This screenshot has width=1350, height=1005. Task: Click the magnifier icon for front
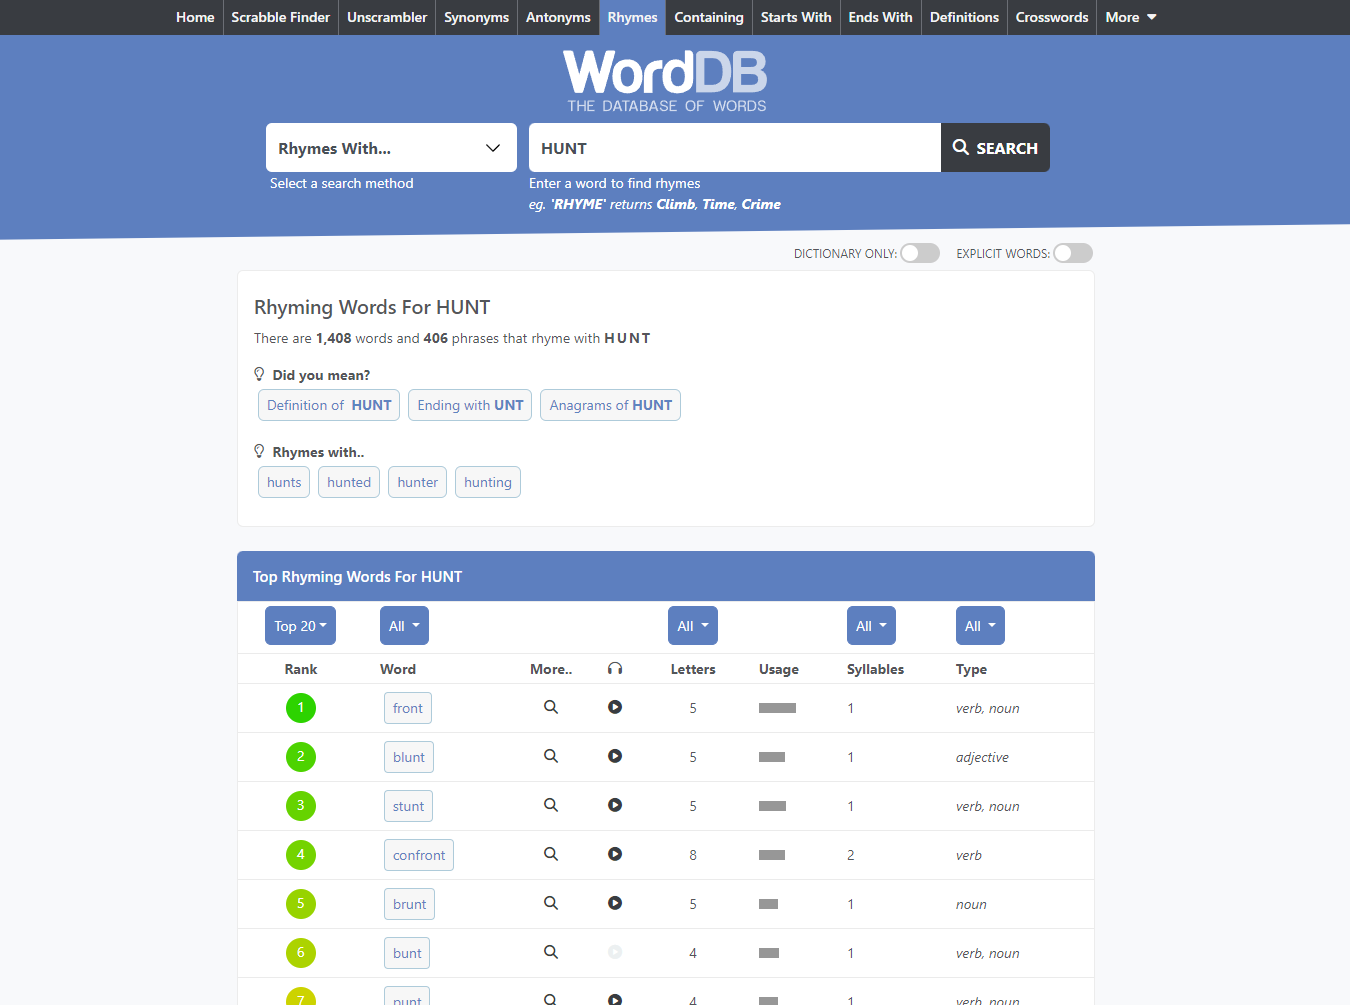coord(551,707)
